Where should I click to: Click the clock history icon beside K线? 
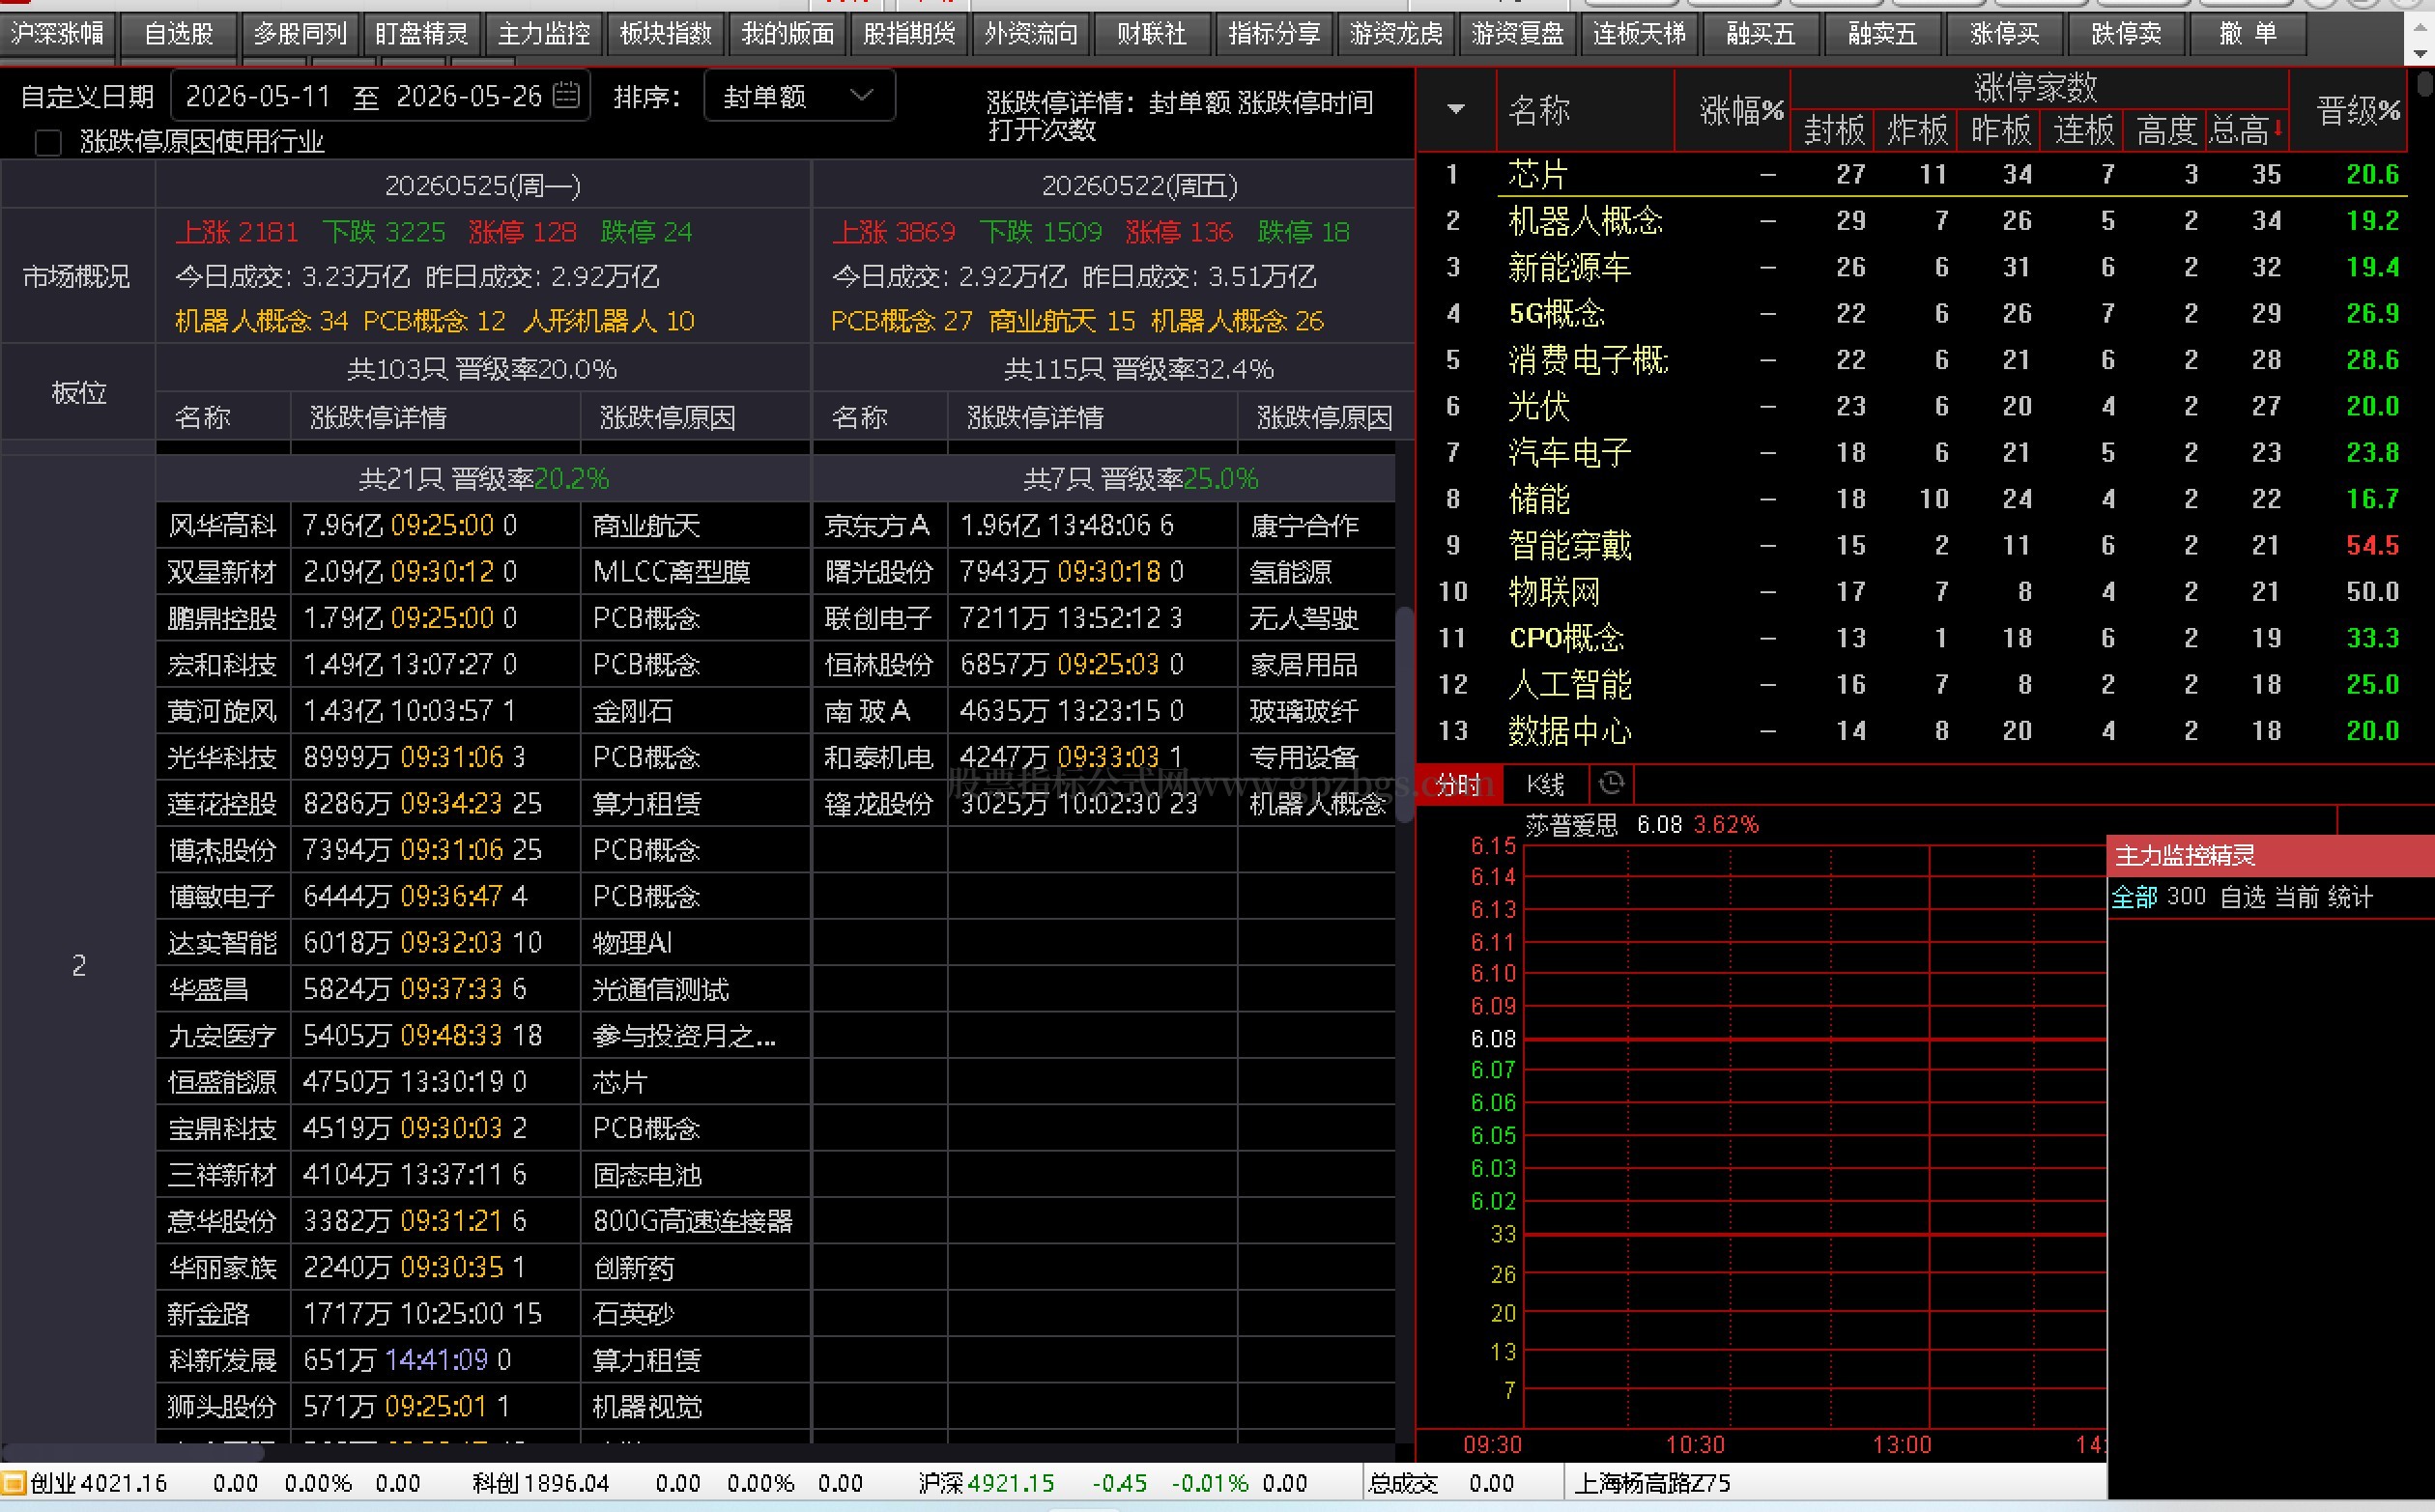pos(1610,784)
